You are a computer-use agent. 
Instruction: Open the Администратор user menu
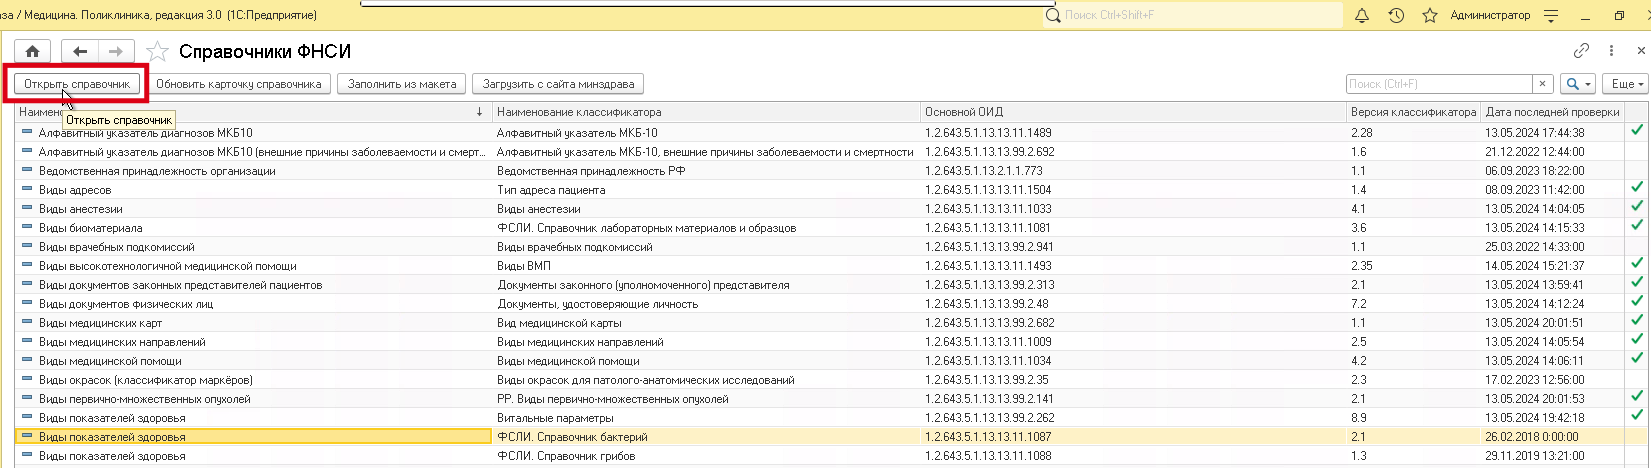(1490, 15)
